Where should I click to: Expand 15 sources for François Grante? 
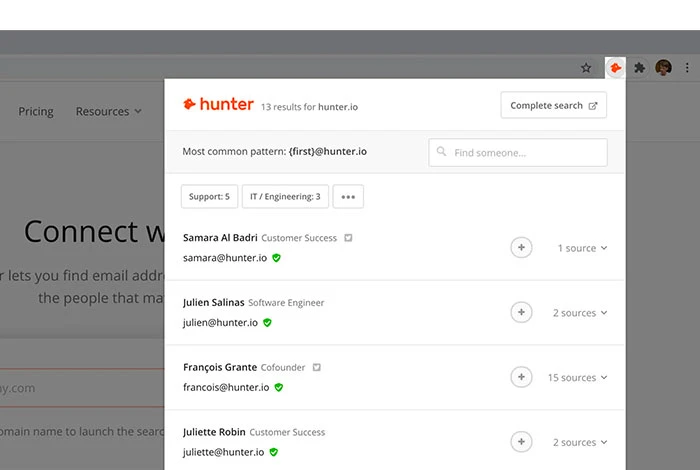point(577,378)
